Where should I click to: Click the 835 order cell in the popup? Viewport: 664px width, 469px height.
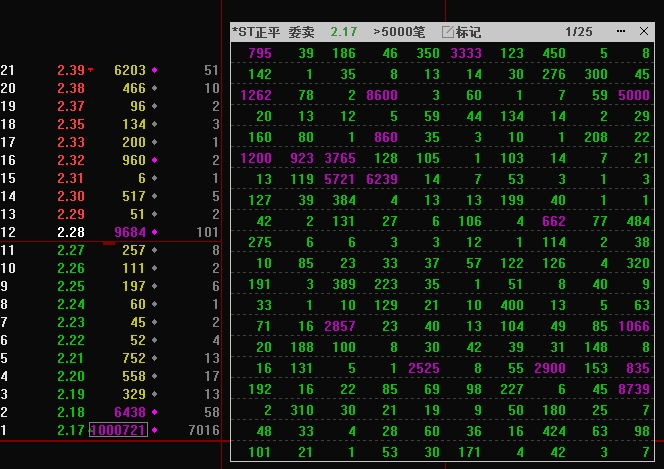tap(638, 368)
